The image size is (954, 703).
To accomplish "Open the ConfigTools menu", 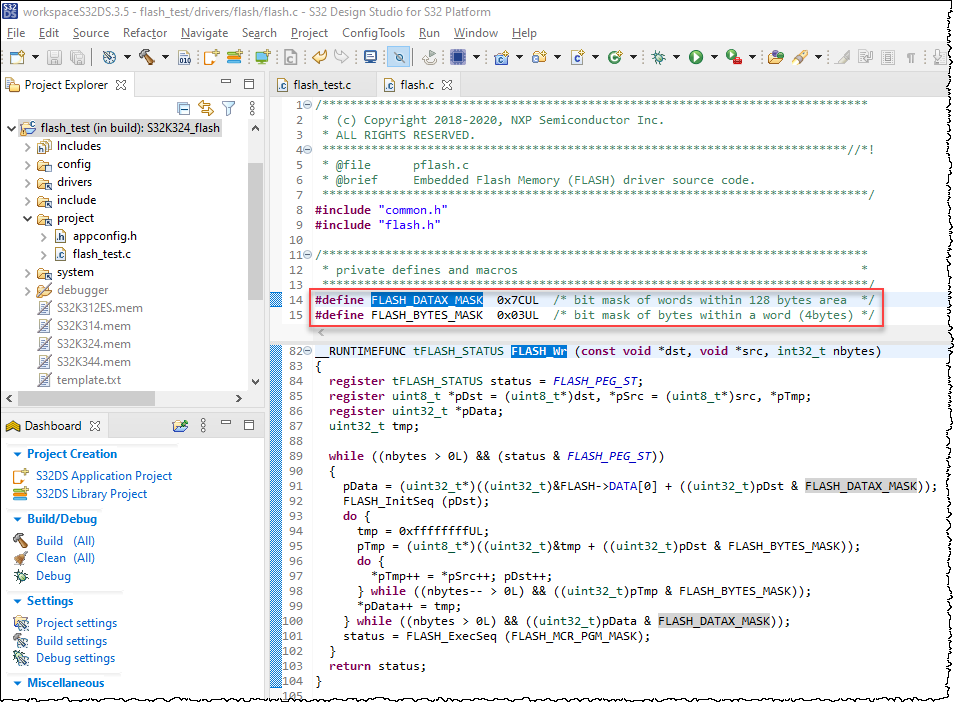I will (x=373, y=33).
